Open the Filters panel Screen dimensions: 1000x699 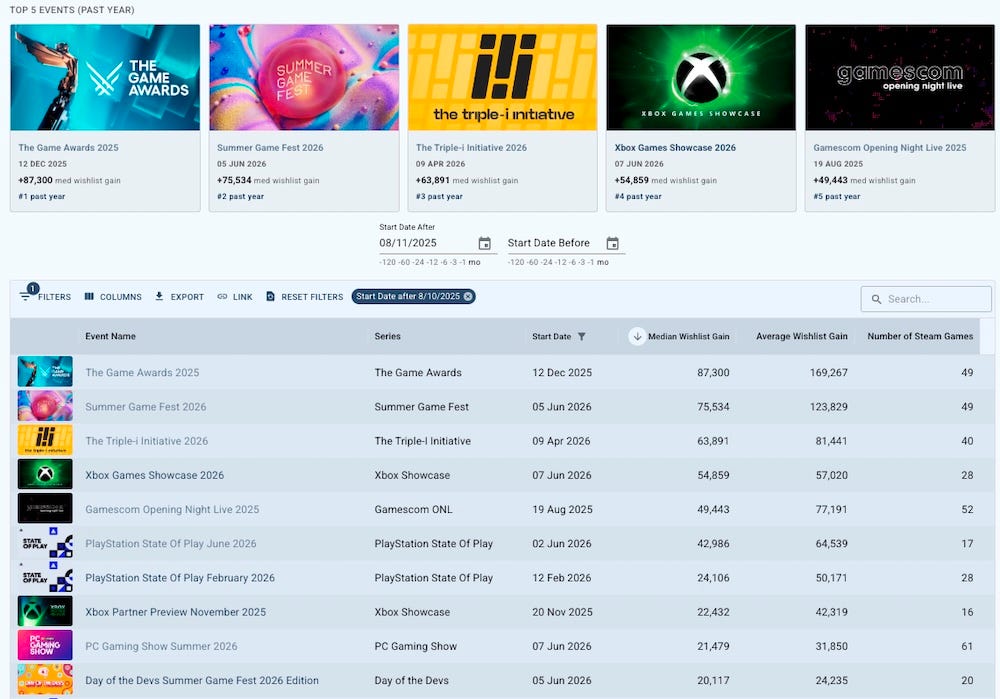coord(45,297)
